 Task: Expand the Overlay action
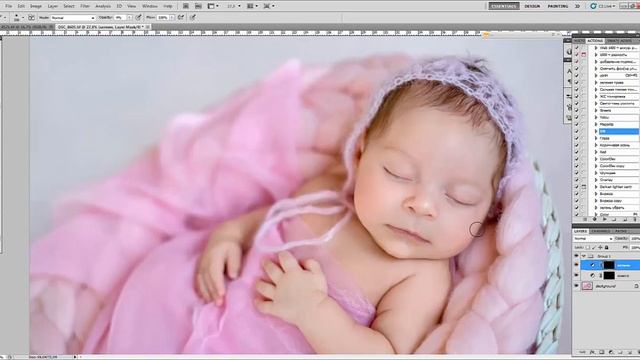click(596, 180)
